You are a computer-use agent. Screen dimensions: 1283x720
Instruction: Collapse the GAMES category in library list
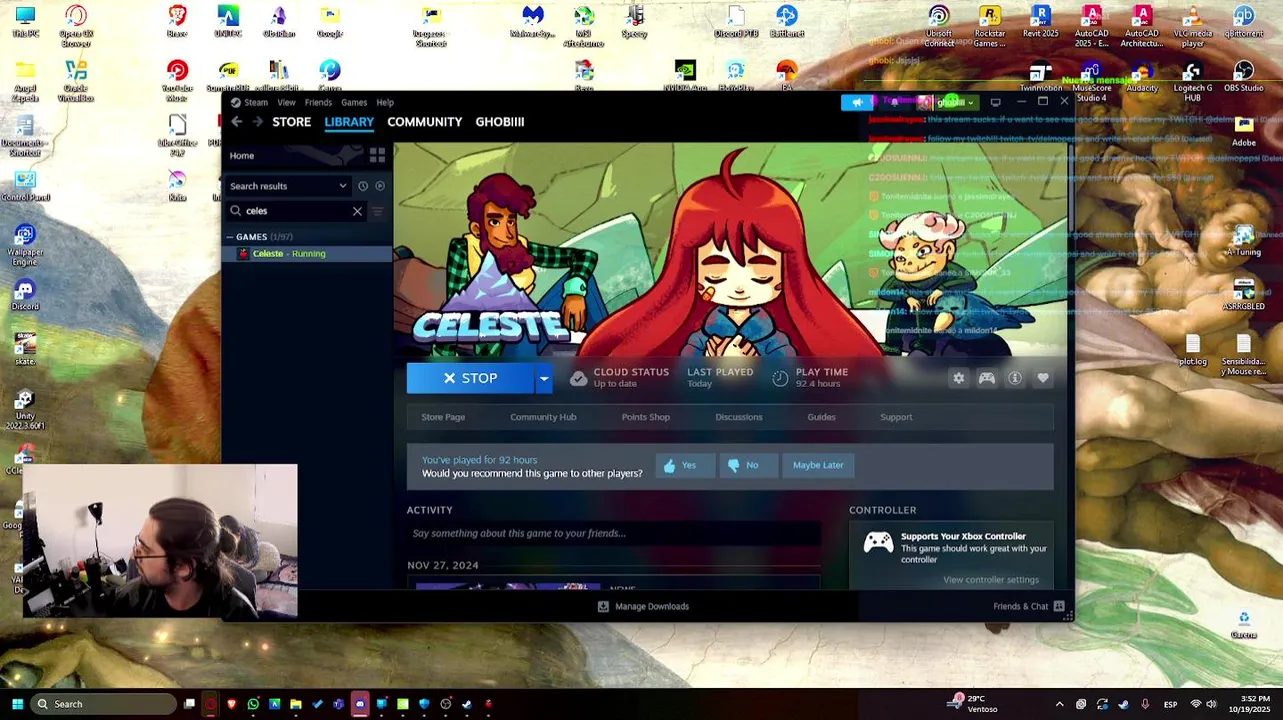(x=230, y=237)
